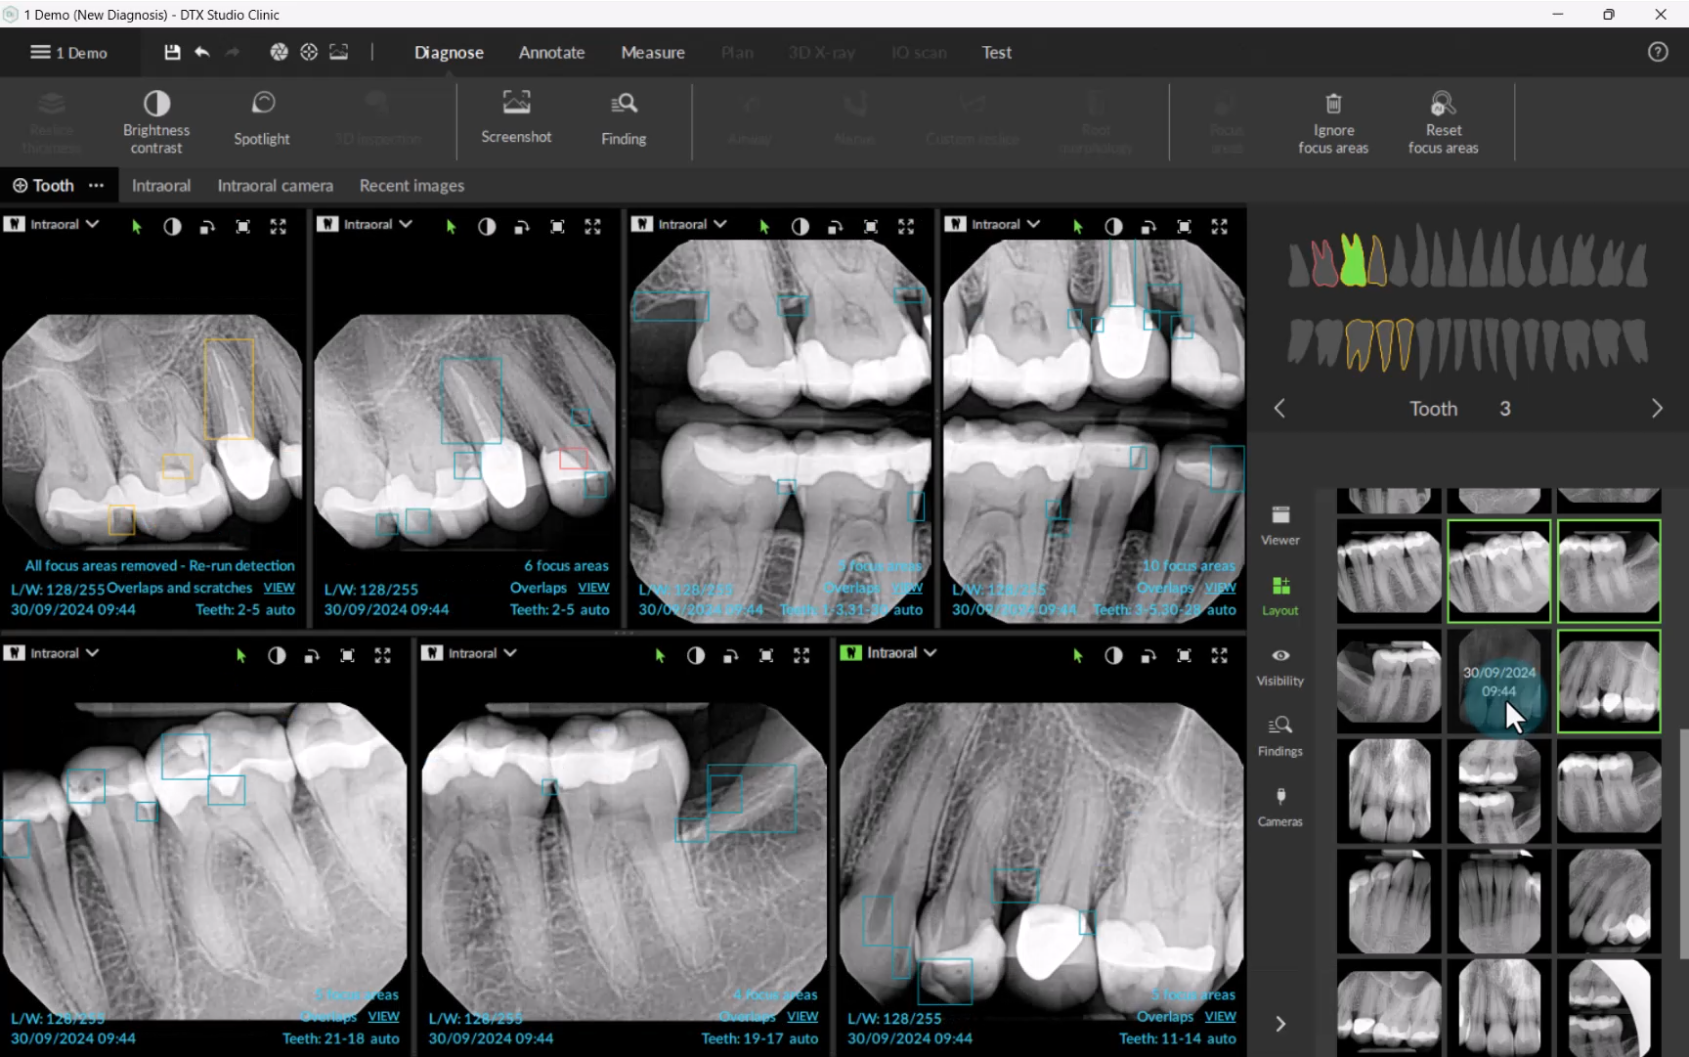1689x1057 pixels.
Task: Click the VIEW link in the Teeth 21-18 viewport
Action: pos(383,1016)
